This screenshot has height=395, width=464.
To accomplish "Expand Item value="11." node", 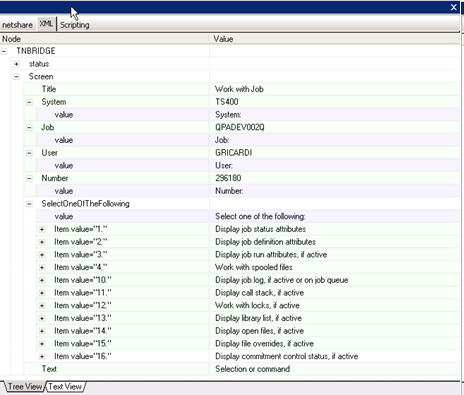I will tap(42, 293).
